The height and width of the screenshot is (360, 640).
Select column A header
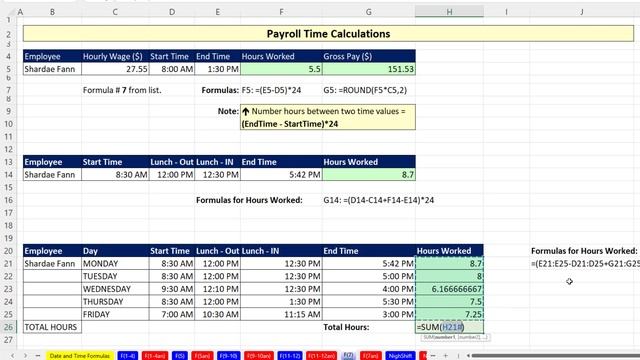click(x=20, y=12)
